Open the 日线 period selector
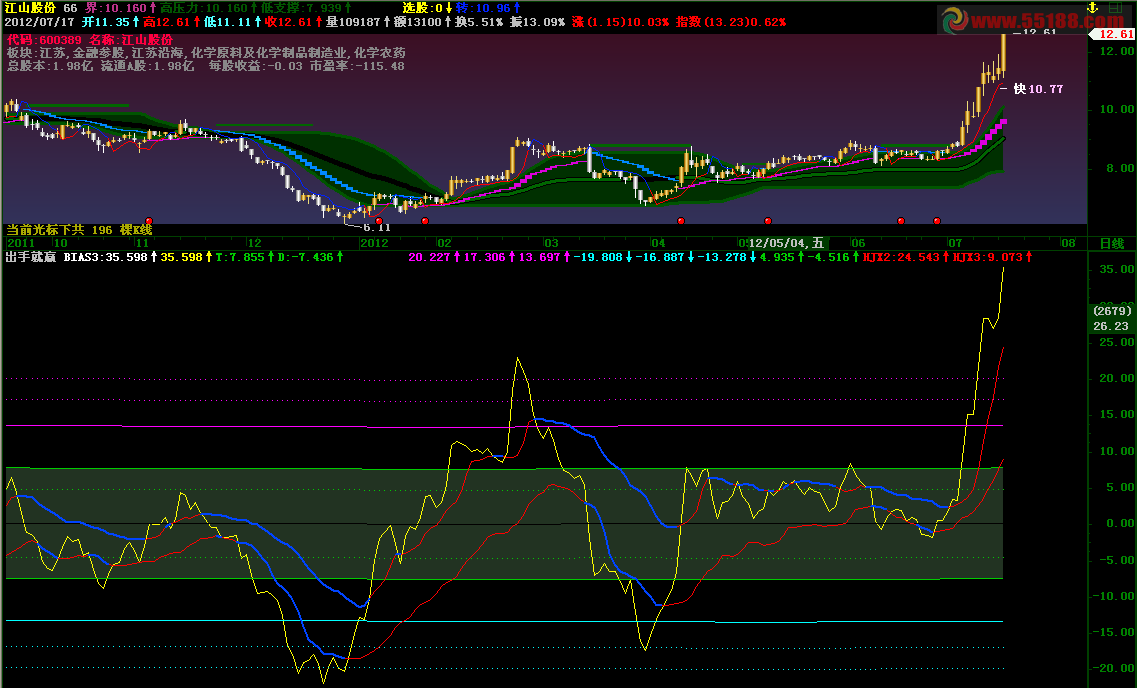The width and height of the screenshot is (1137, 688). click(1111, 242)
